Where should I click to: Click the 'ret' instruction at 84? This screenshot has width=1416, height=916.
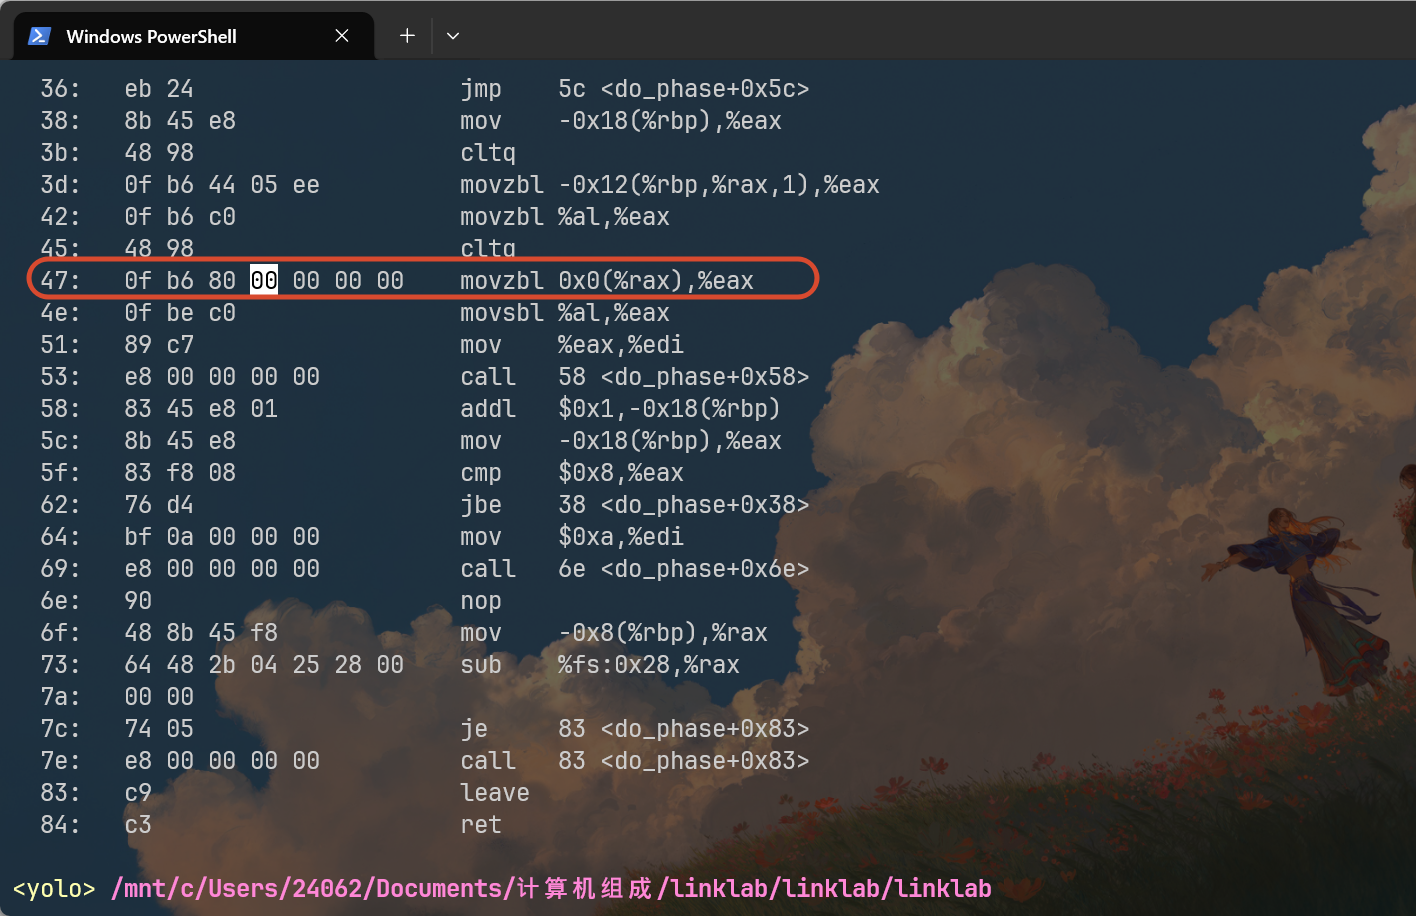coord(481,825)
